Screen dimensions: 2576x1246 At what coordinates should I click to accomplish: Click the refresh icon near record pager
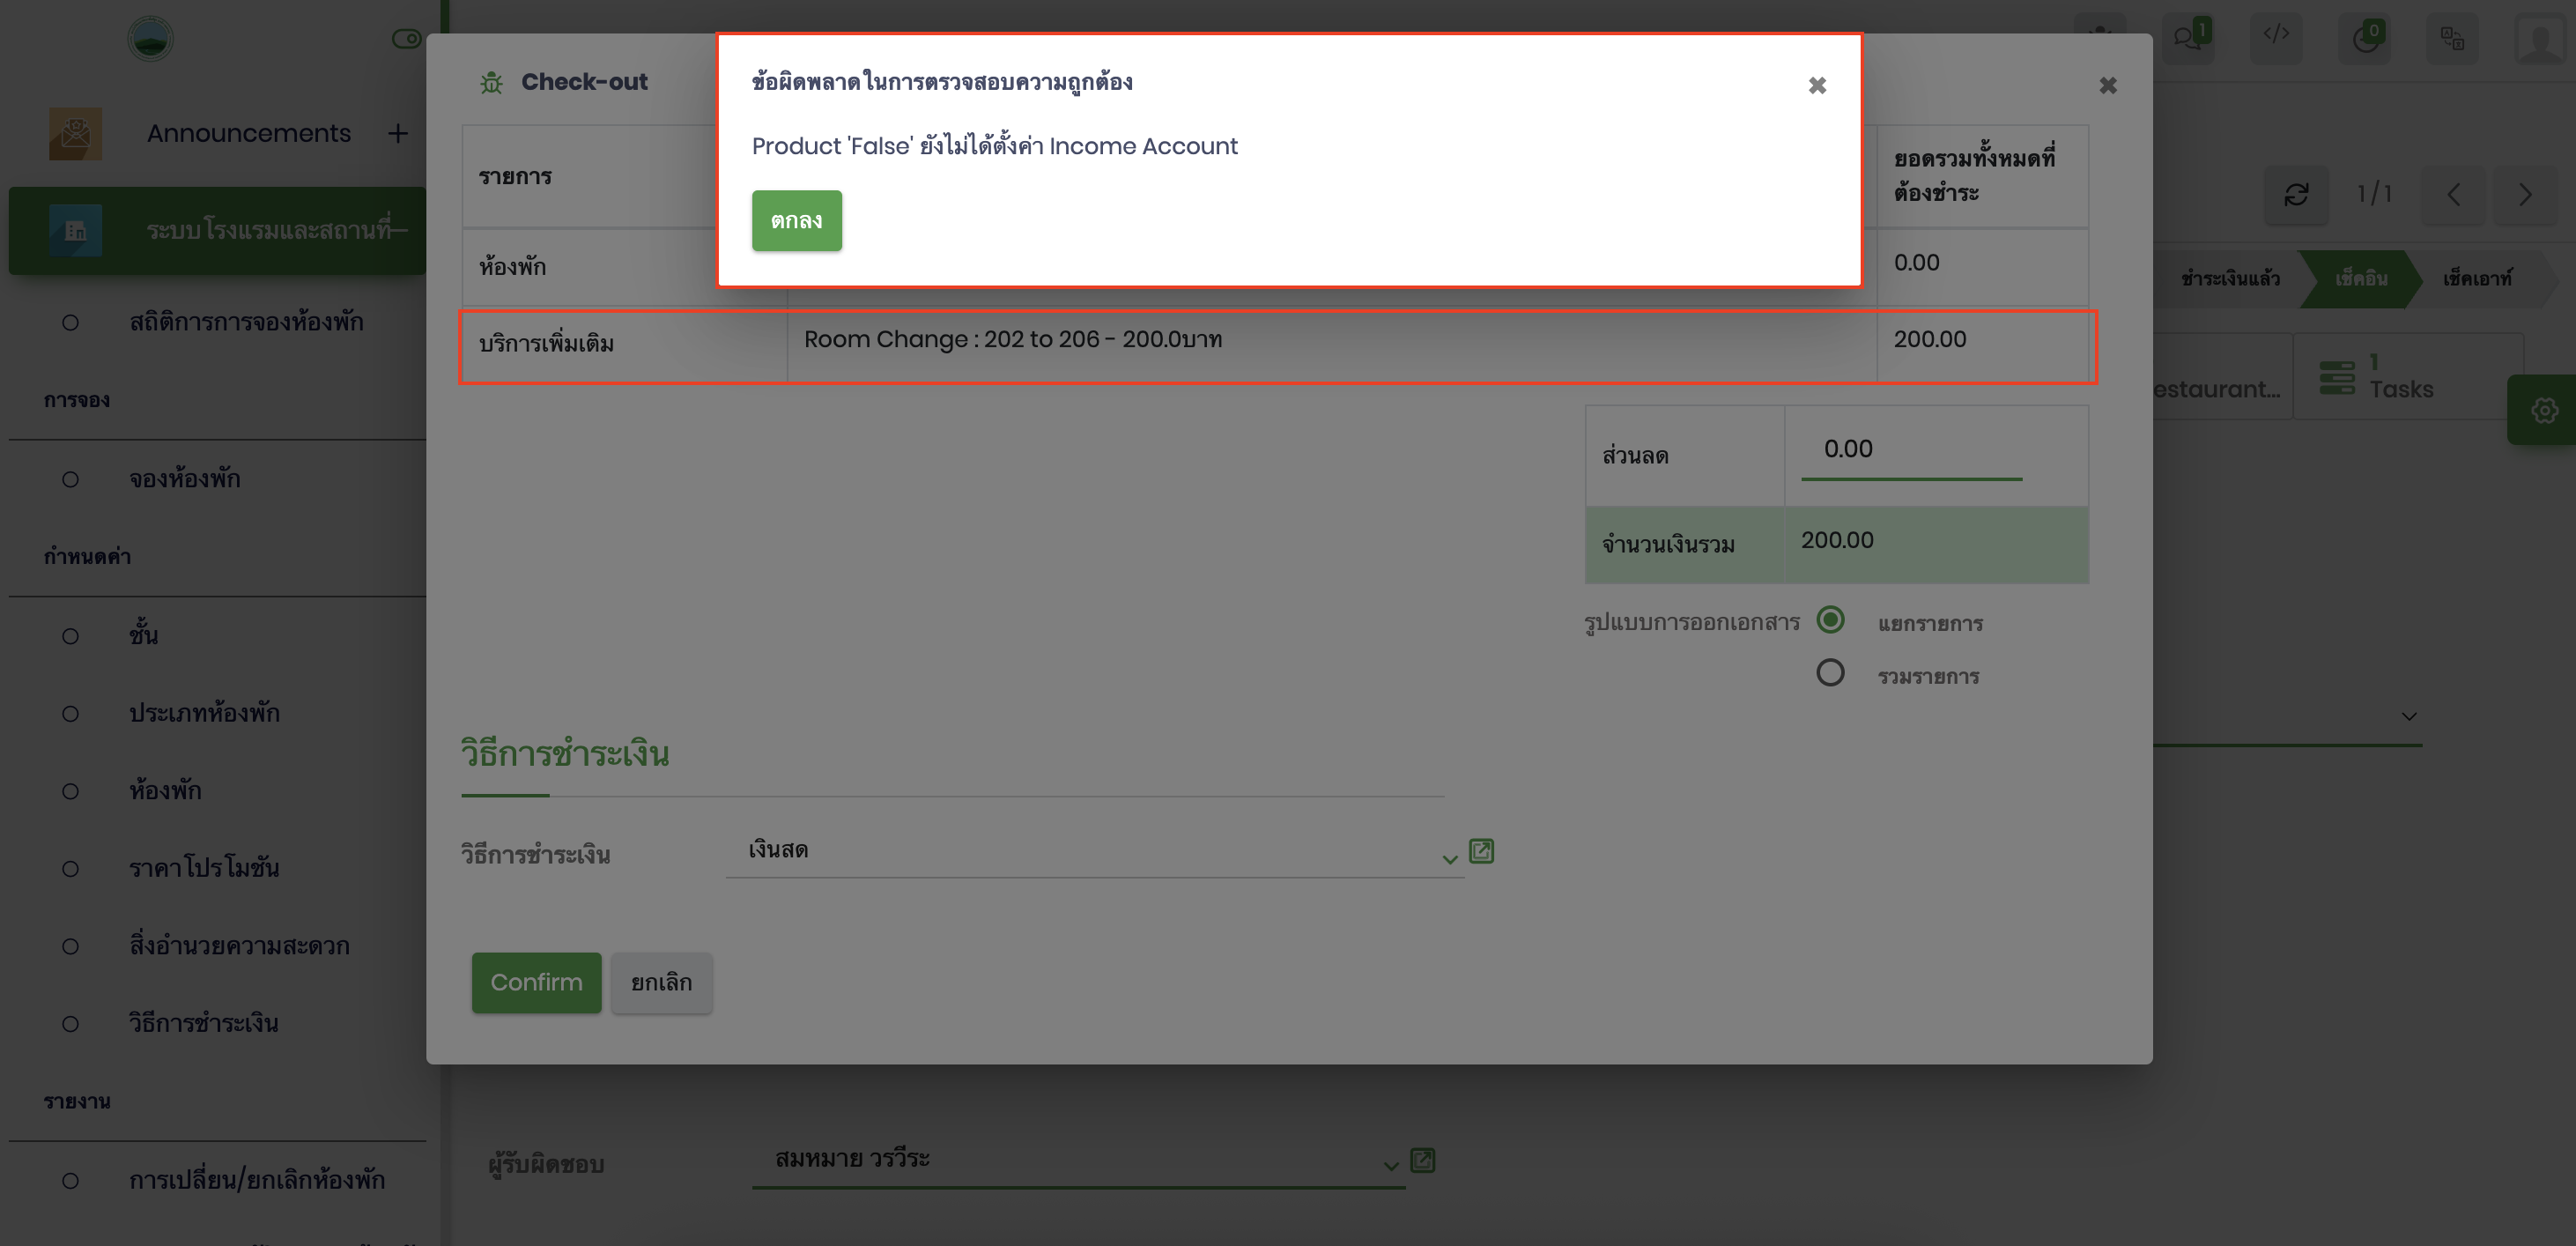(2296, 194)
